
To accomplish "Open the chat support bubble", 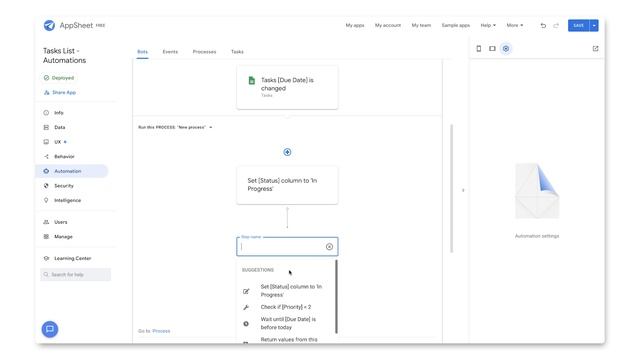I will coord(50,329).
